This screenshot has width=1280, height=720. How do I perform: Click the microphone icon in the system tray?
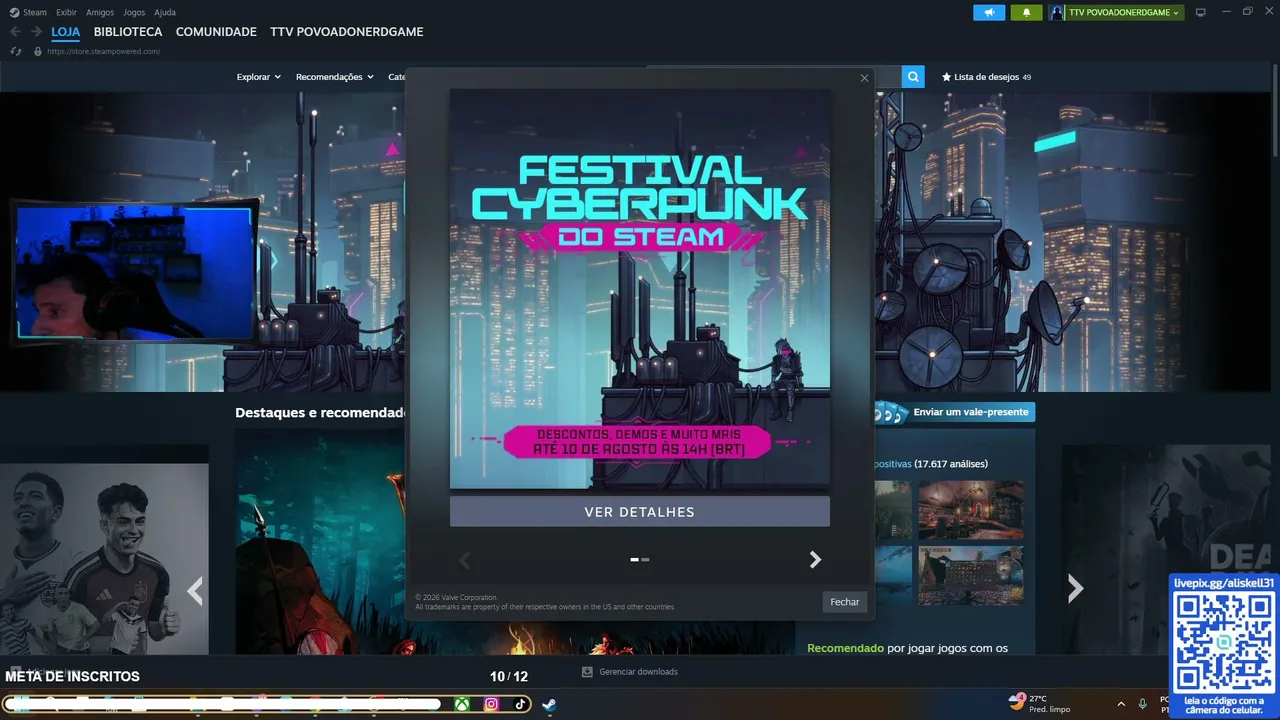(1143, 704)
